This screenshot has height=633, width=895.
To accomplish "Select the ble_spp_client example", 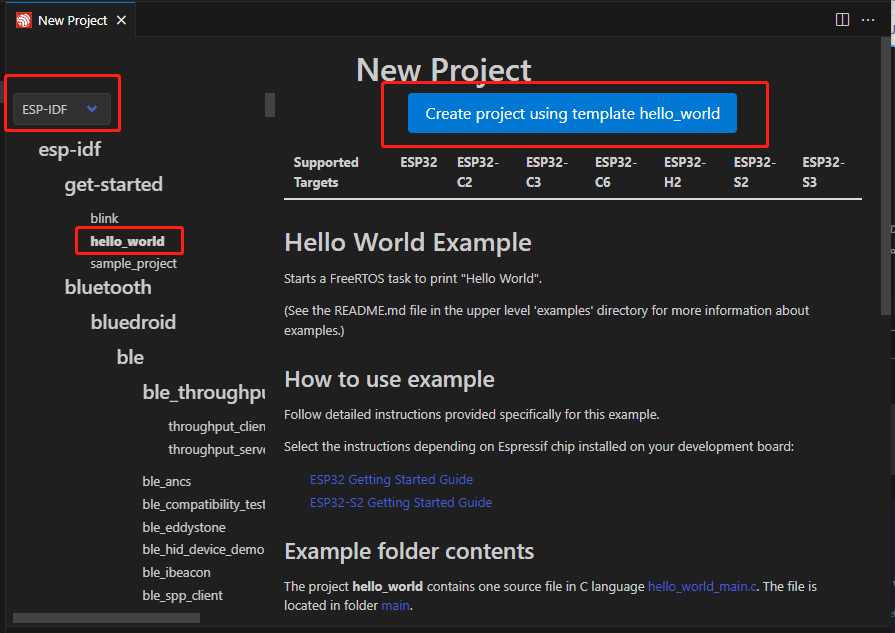I will (182, 595).
